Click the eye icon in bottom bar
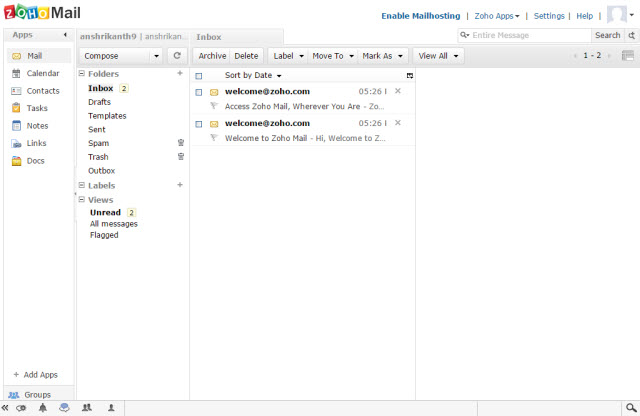This screenshot has width=640, height=416. point(21,408)
